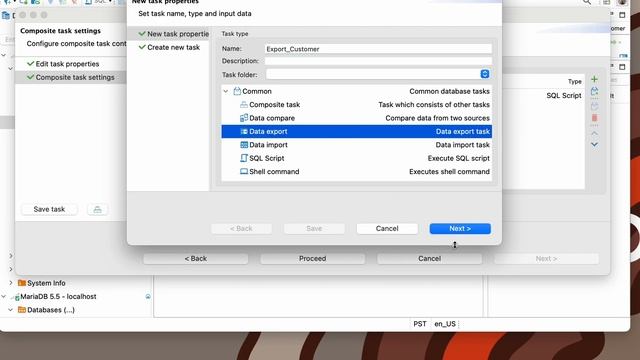The width and height of the screenshot is (640, 360).
Task: Choose the Shell command task icon
Action: tap(244, 171)
